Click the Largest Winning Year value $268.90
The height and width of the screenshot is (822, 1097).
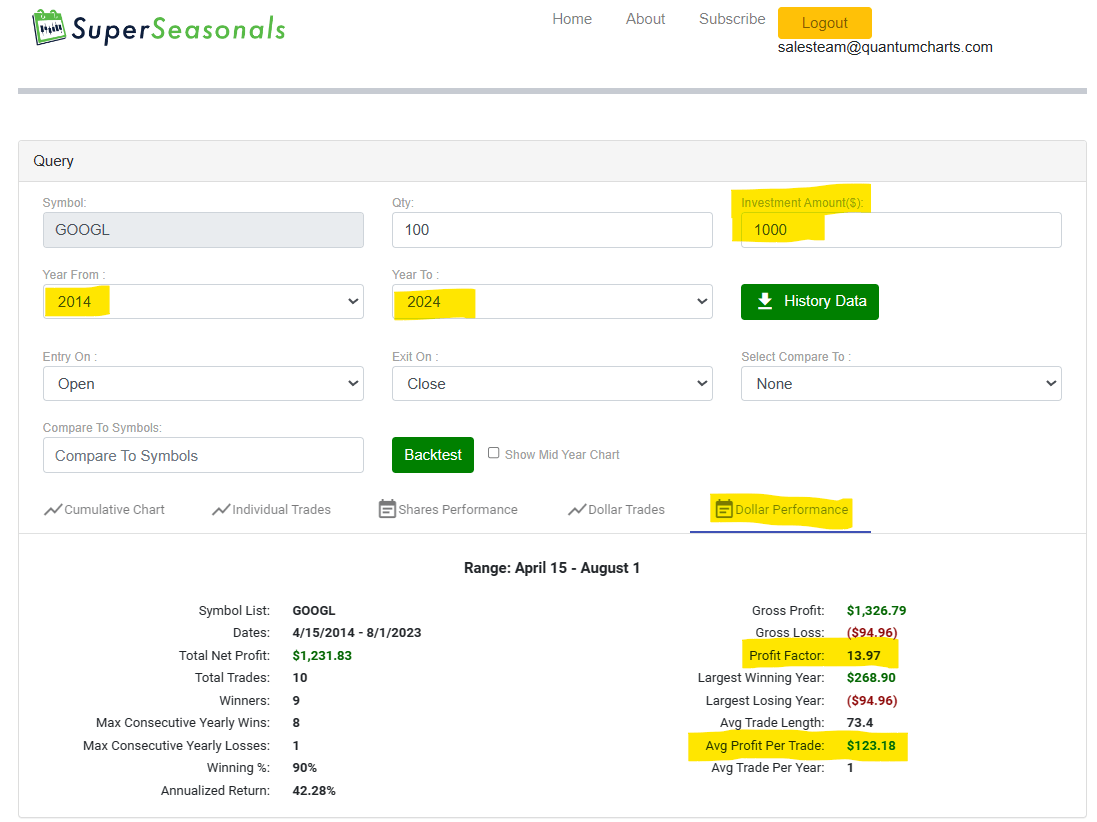coord(871,678)
